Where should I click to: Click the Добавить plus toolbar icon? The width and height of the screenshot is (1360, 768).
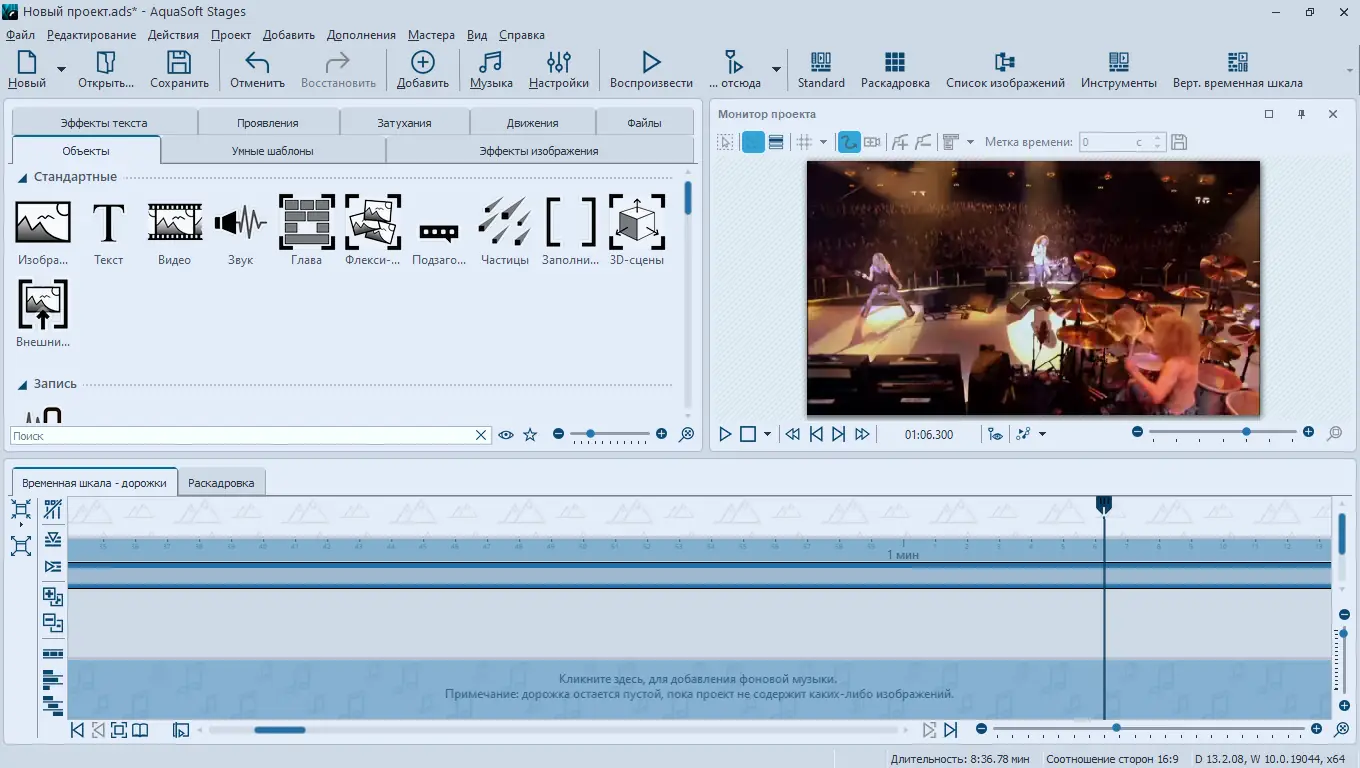pos(423,70)
